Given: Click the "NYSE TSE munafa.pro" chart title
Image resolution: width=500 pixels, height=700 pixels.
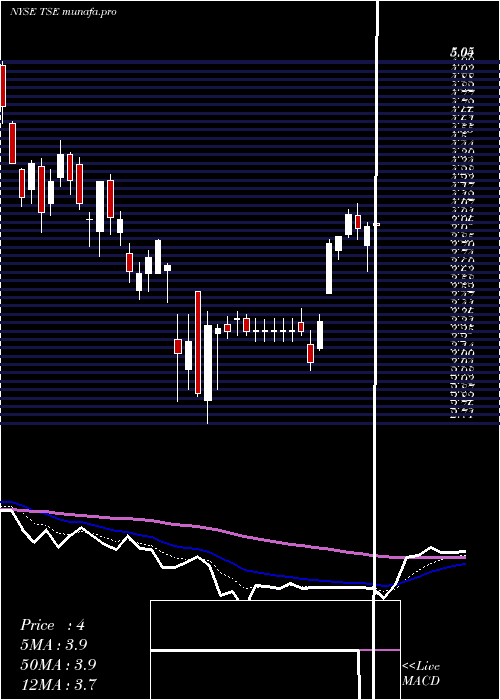Looking at the screenshot, I should (63, 12).
